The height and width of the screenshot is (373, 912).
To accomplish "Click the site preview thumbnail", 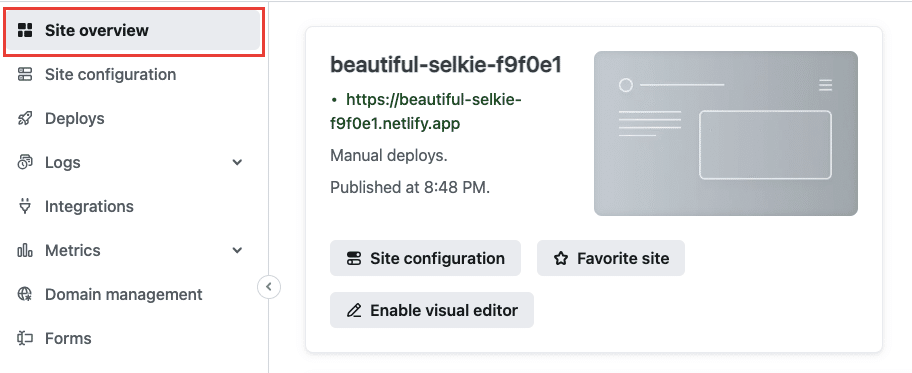I will click(726, 134).
